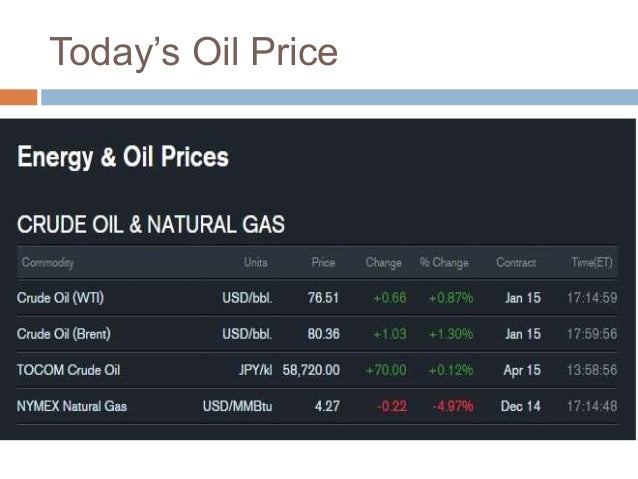Click the Contract column header
The image size is (638, 479).
click(x=516, y=263)
